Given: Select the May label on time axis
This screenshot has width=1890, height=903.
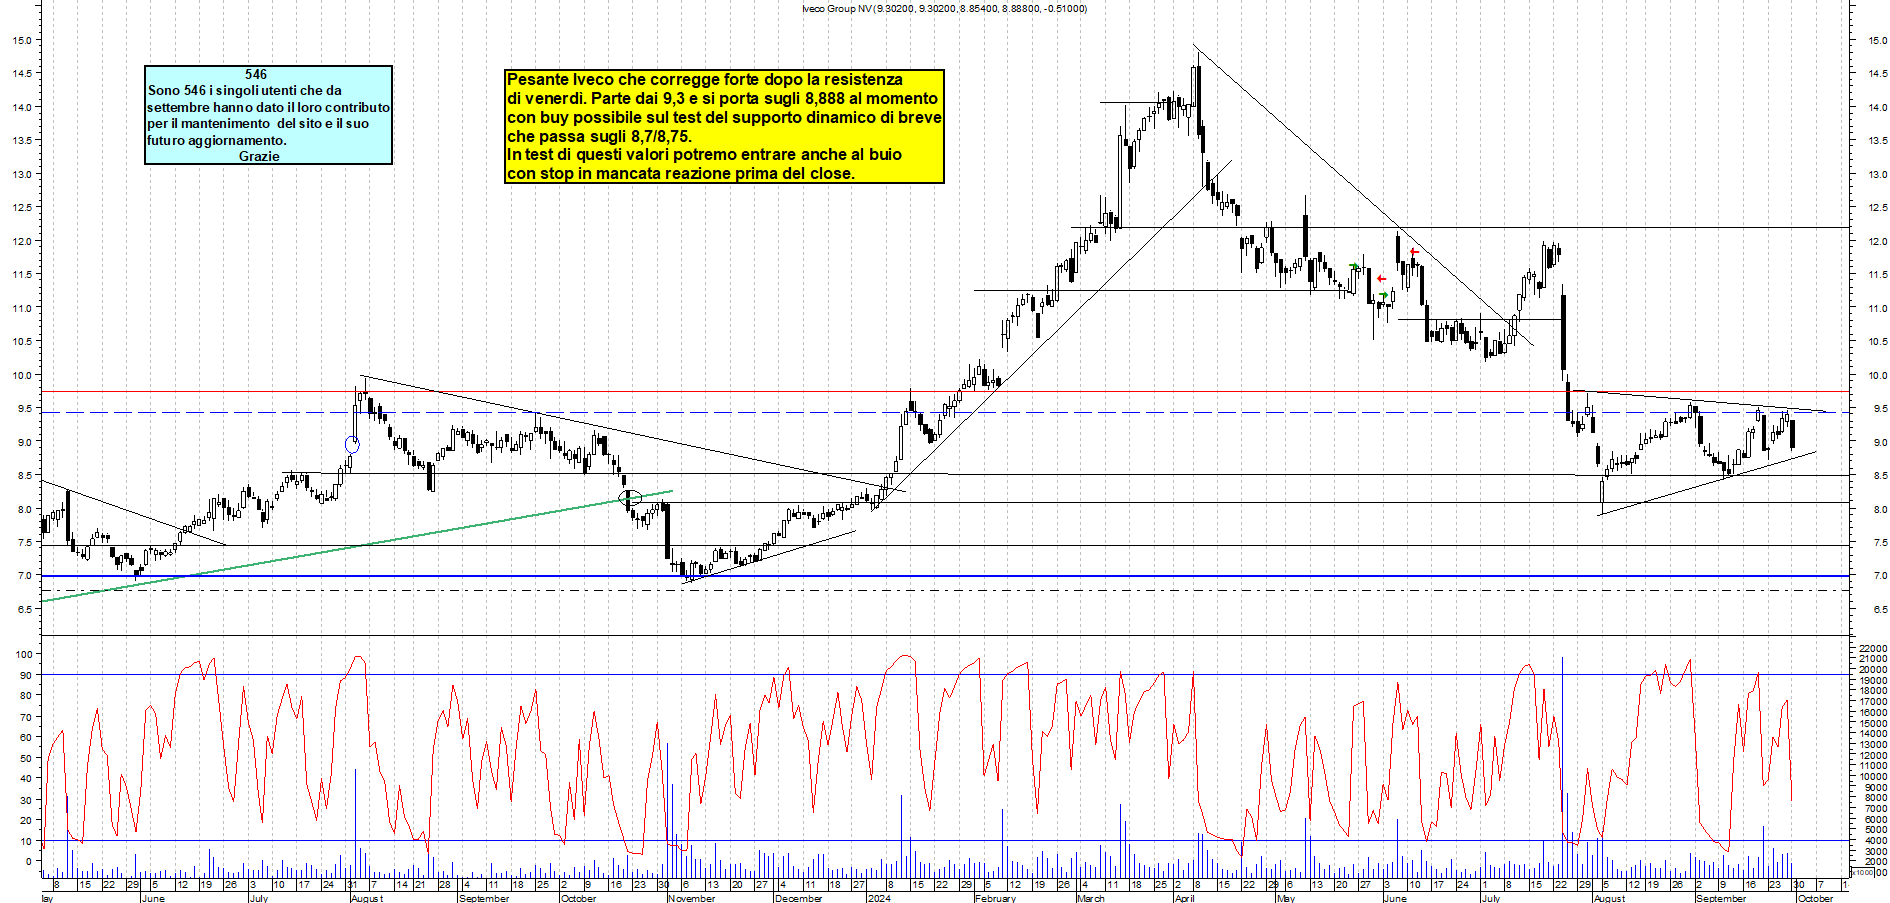Looking at the screenshot, I should [x=1286, y=898].
